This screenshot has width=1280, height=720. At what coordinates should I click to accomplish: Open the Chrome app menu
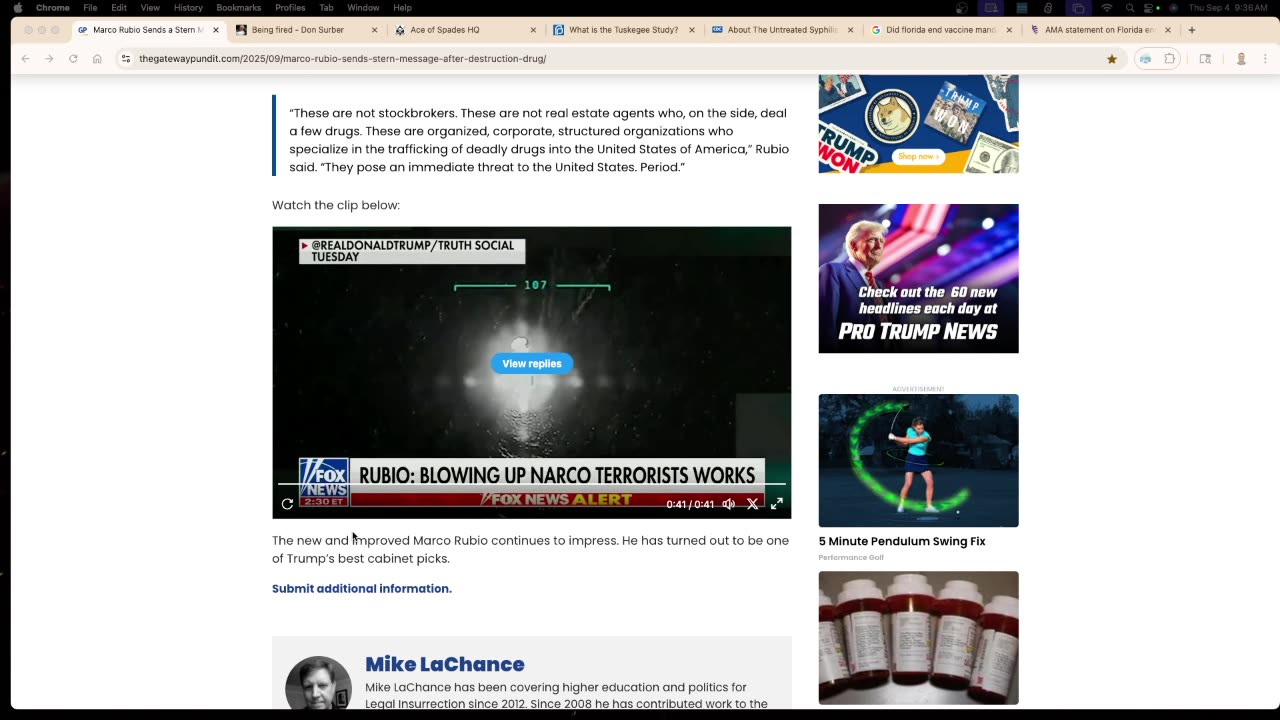(52, 8)
